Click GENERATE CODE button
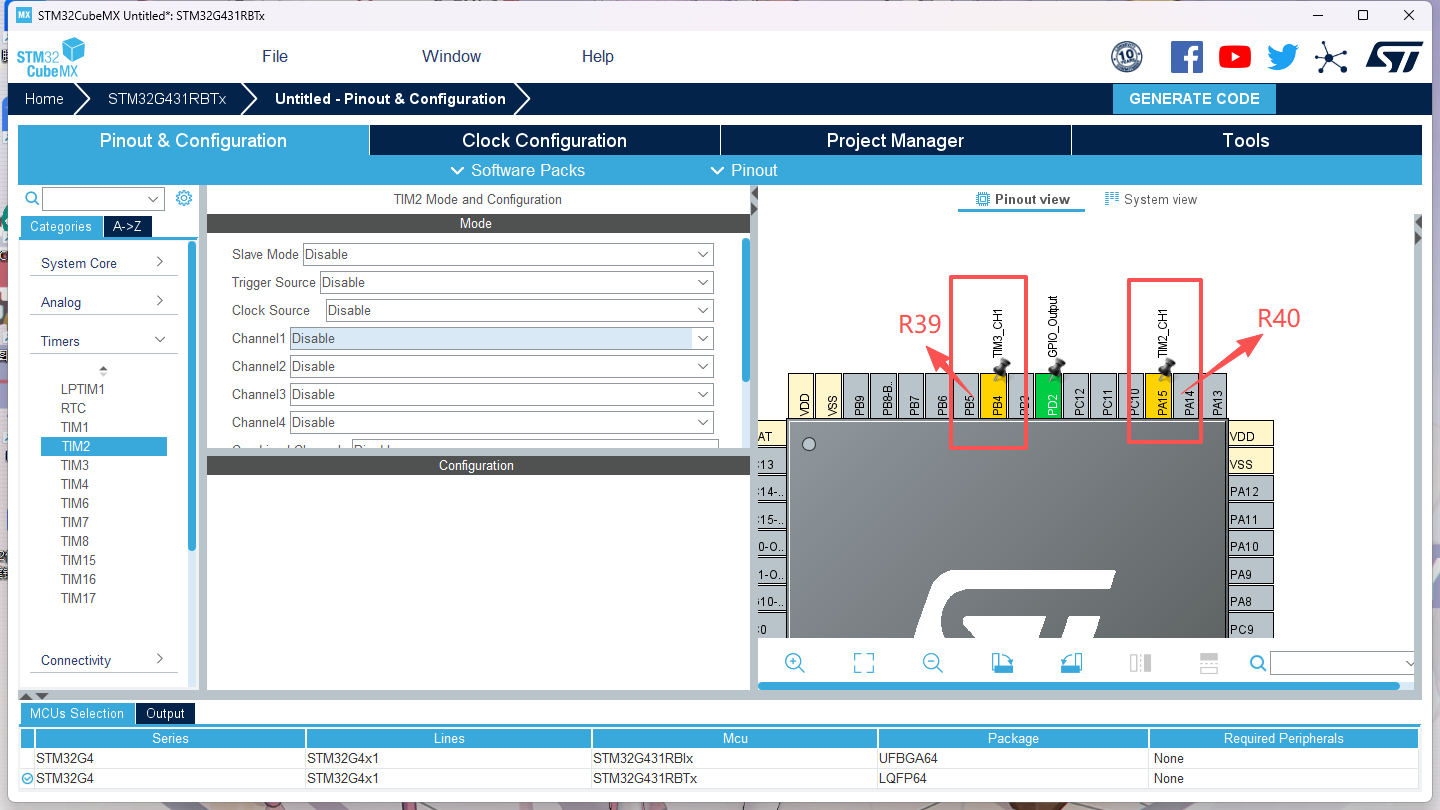 [1194, 99]
